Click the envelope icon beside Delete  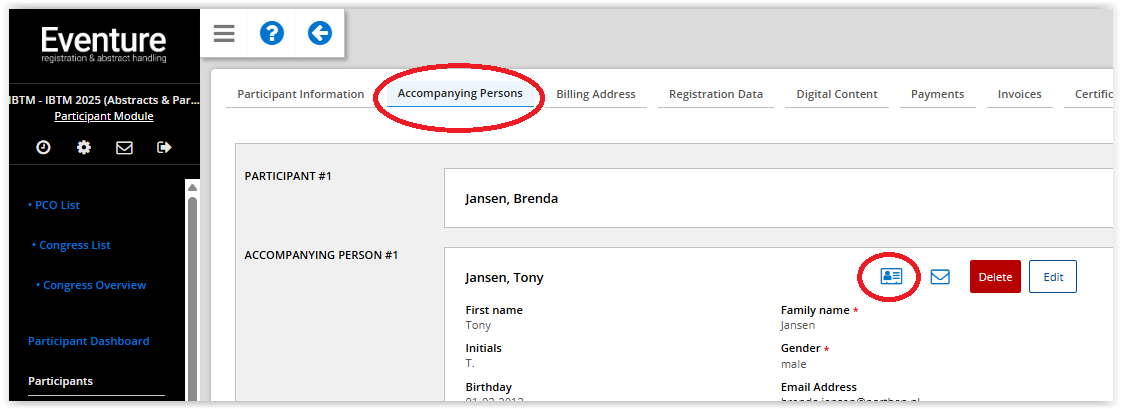(x=940, y=277)
